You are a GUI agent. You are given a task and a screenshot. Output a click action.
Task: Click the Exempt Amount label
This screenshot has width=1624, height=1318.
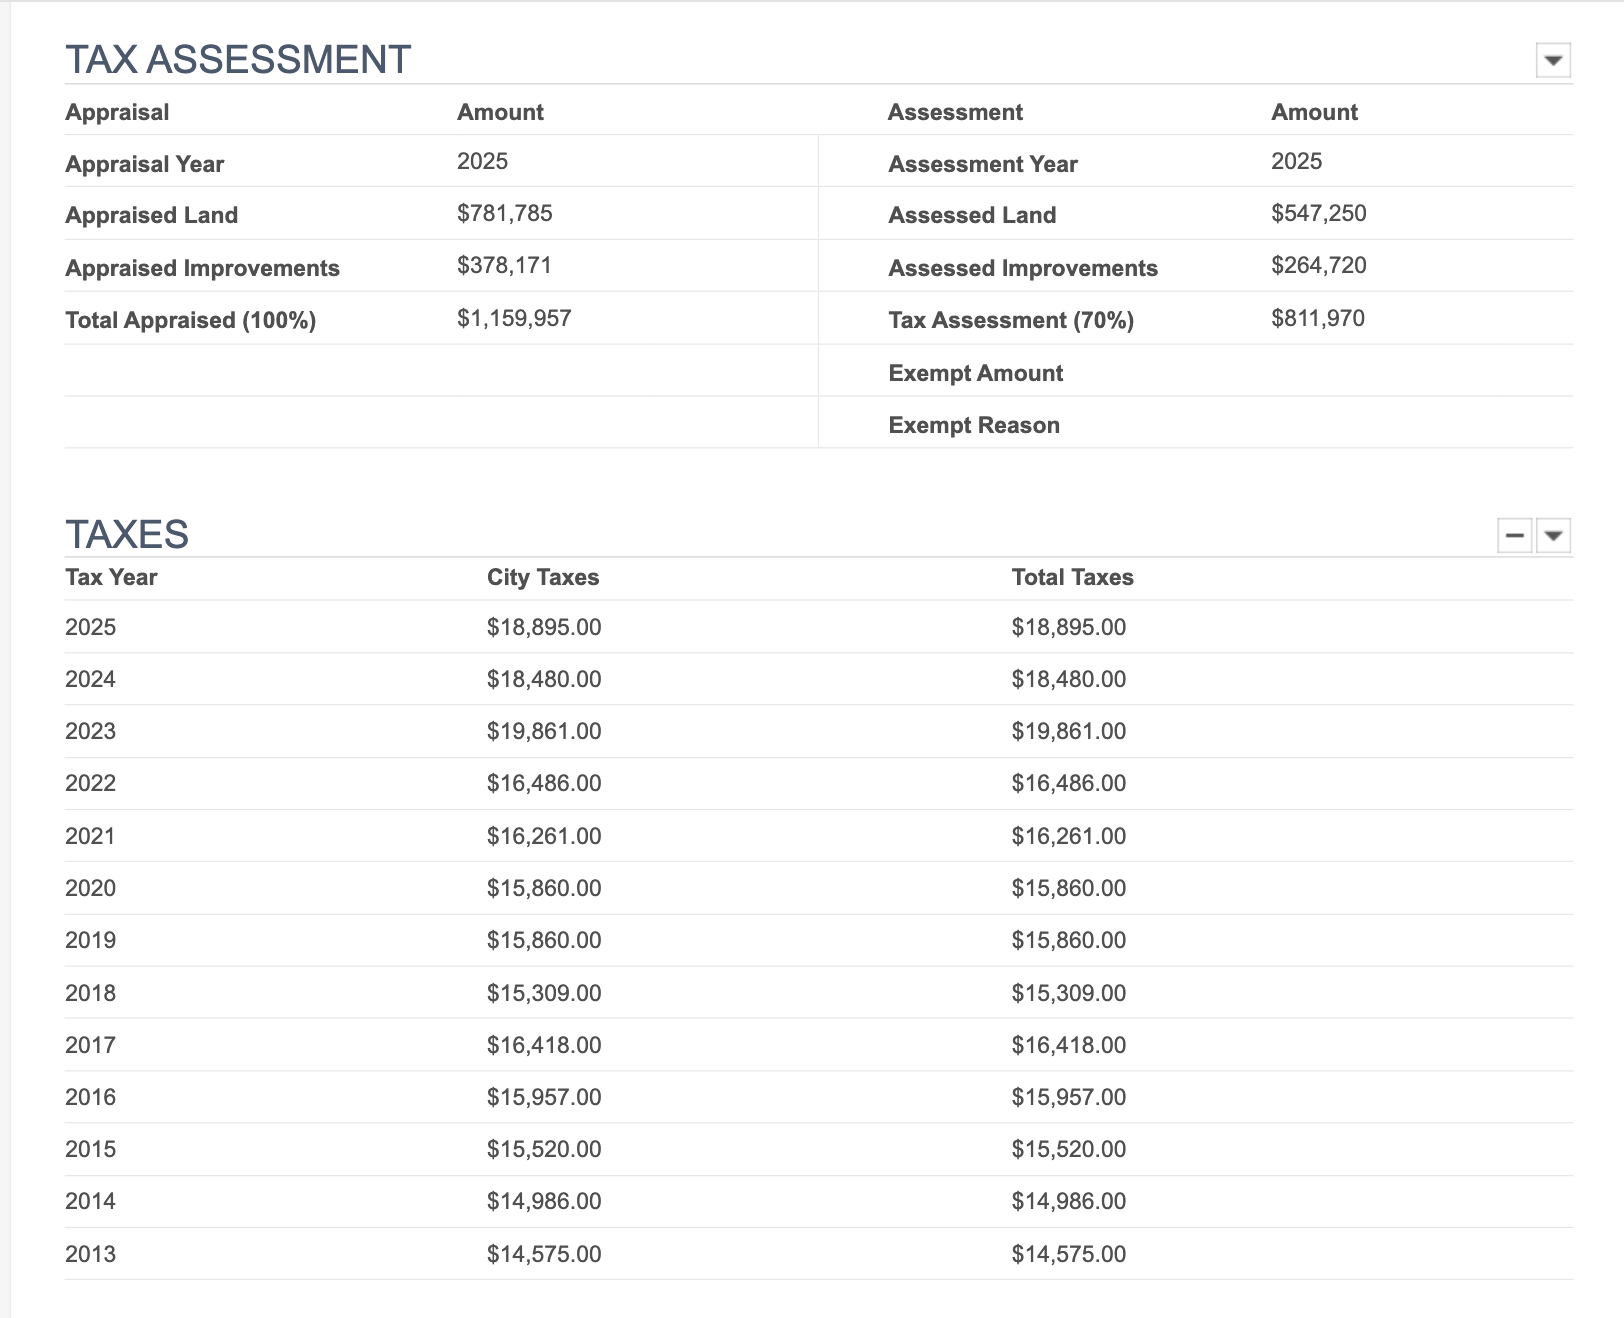tap(976, 373)
